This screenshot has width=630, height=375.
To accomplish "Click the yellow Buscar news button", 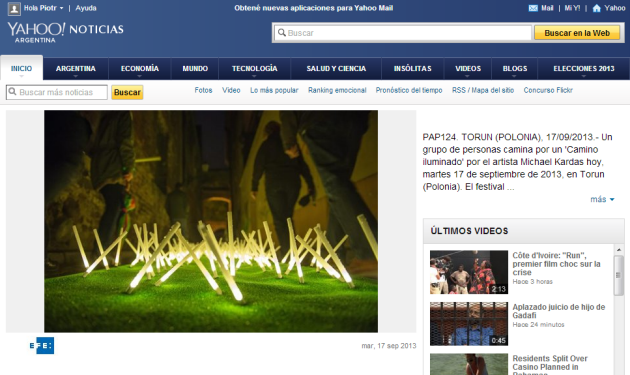I will tap(127, 92).
